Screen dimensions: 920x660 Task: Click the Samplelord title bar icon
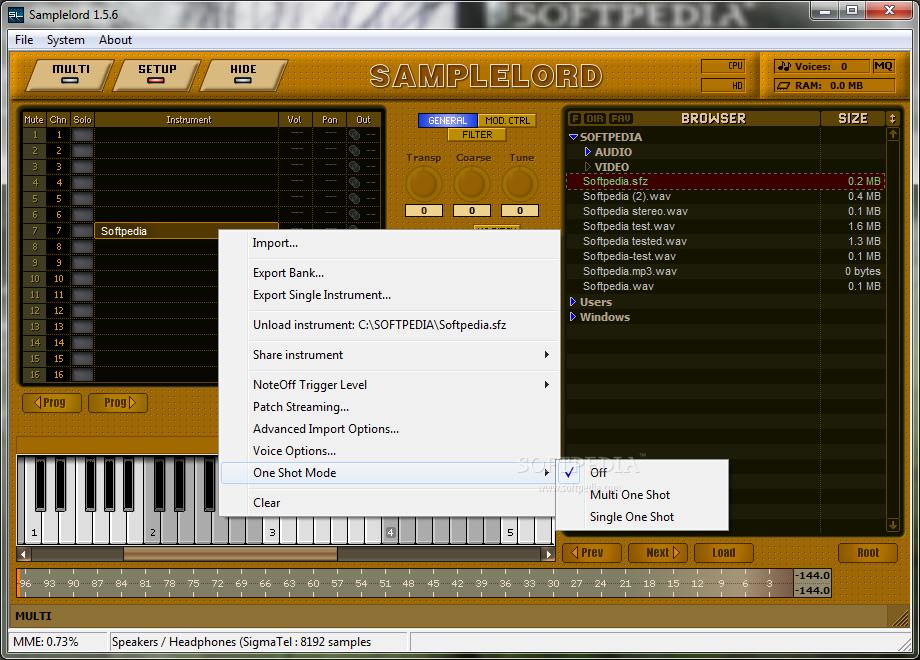pyautogui.click(x=16, y=15)
